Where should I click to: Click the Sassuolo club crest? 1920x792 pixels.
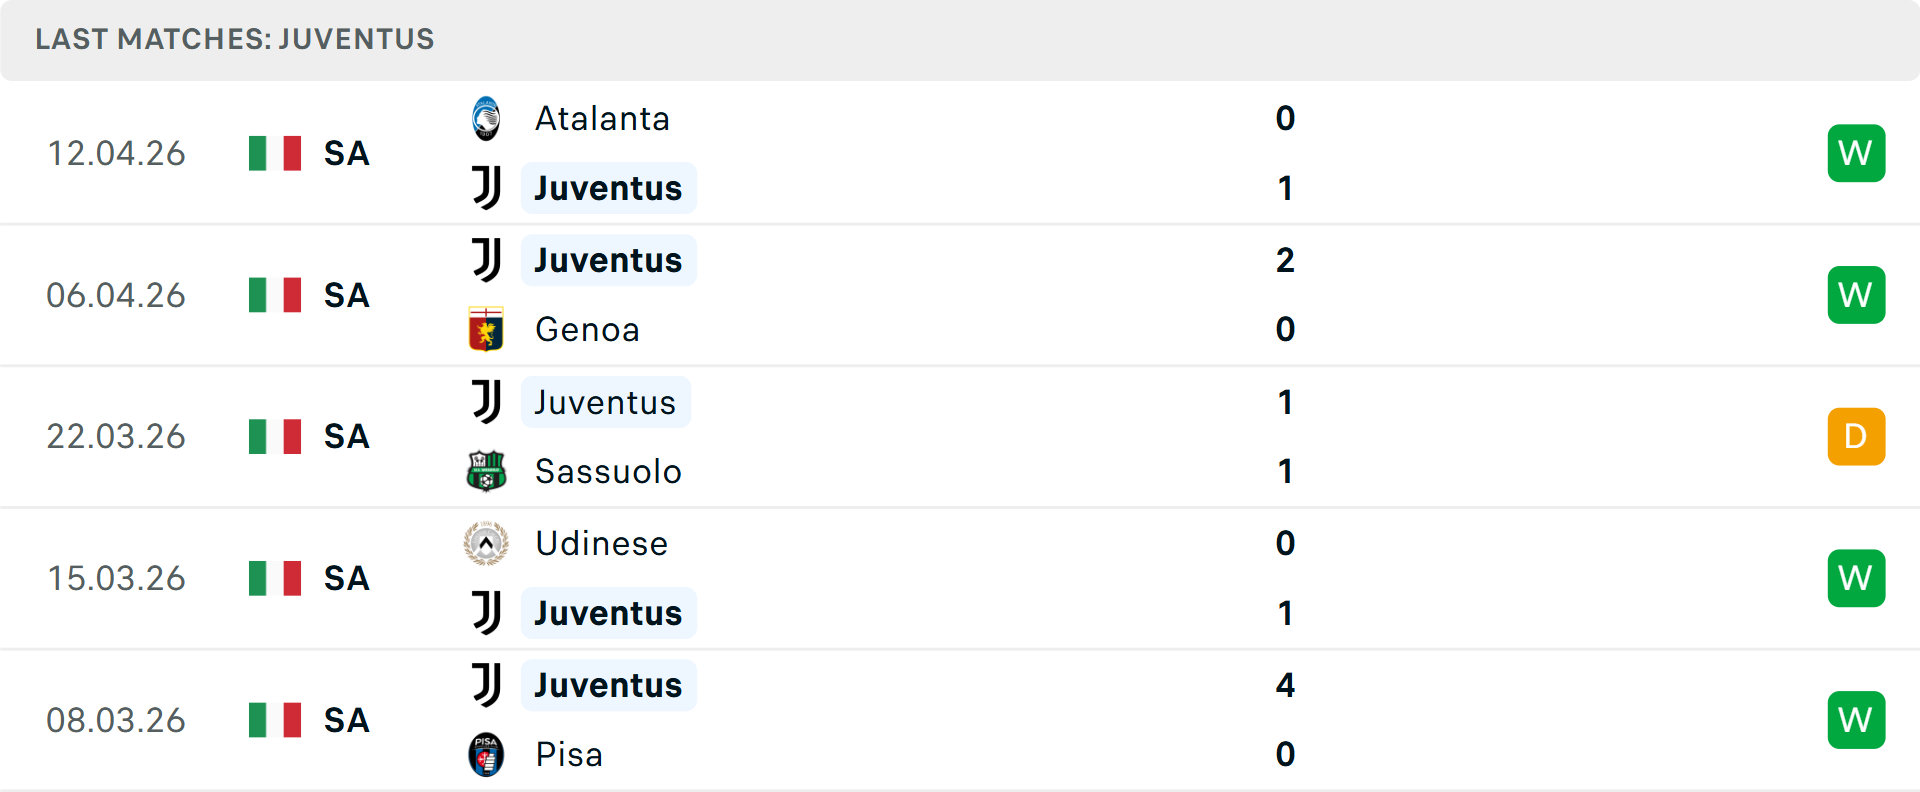(486, 471)
